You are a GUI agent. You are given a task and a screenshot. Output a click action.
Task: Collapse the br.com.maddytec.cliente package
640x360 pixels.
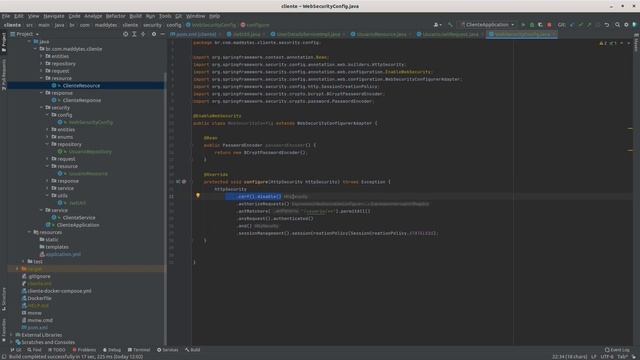35,49
